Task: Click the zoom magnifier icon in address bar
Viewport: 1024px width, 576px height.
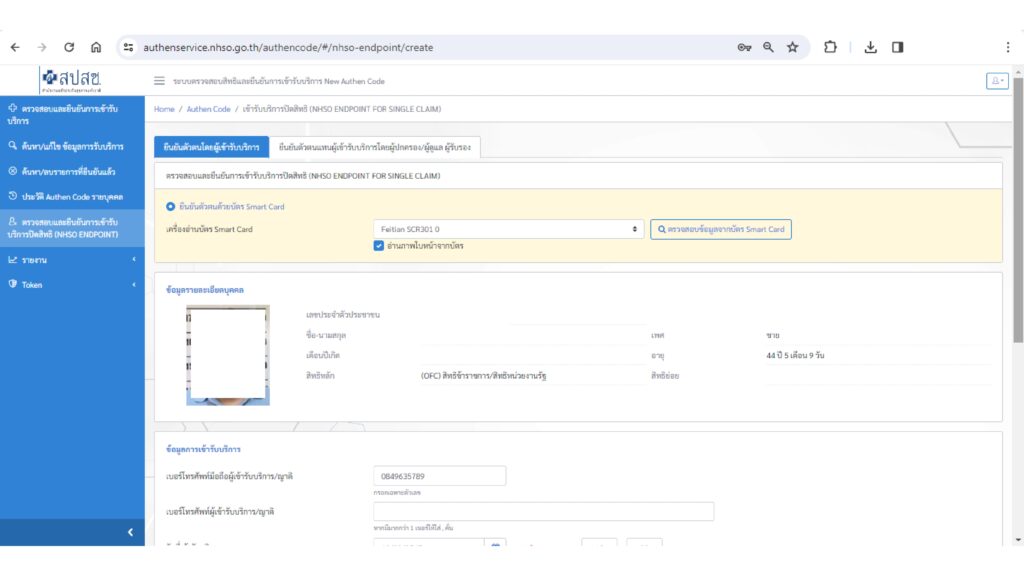Action: click(768, 47)
